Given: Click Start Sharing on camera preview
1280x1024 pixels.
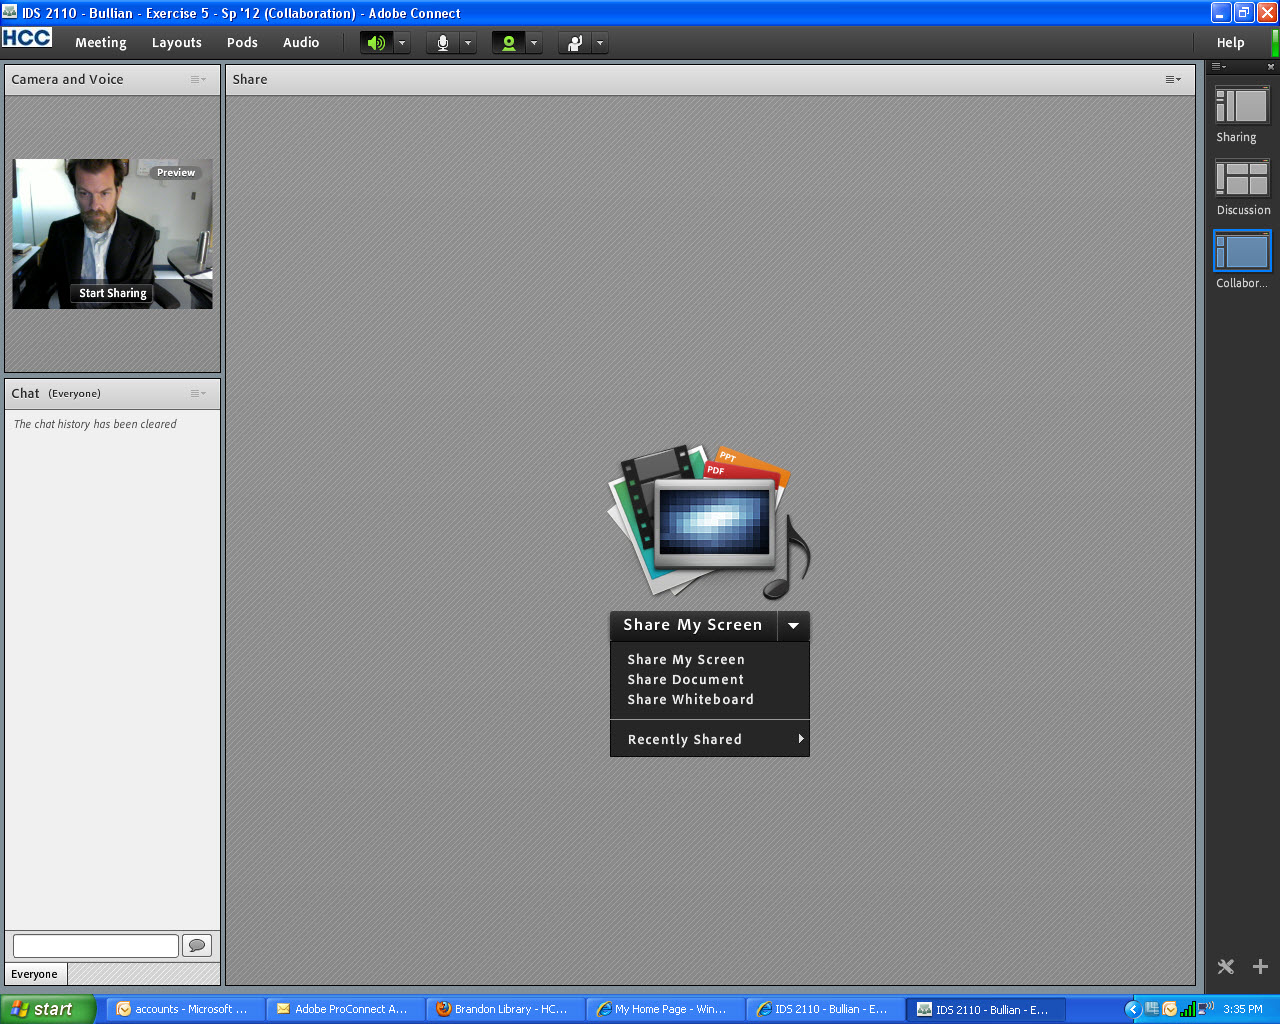Looking at the screenshot, I should 113,293.
